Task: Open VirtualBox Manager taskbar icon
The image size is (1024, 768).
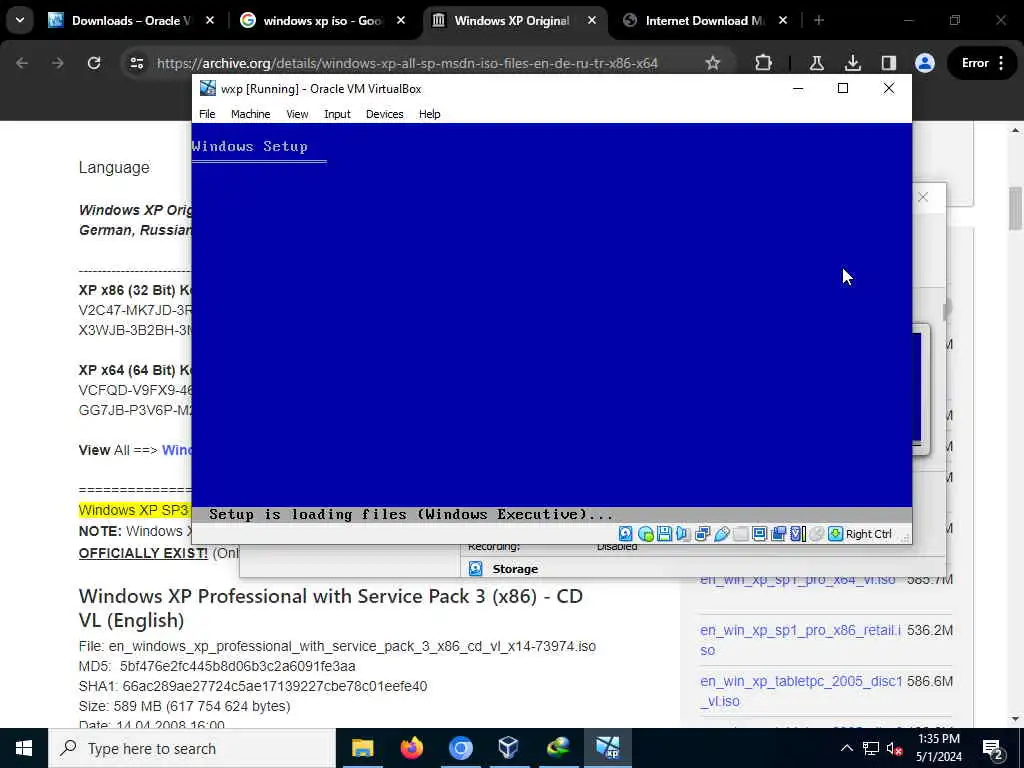Action: pos(509,748)
